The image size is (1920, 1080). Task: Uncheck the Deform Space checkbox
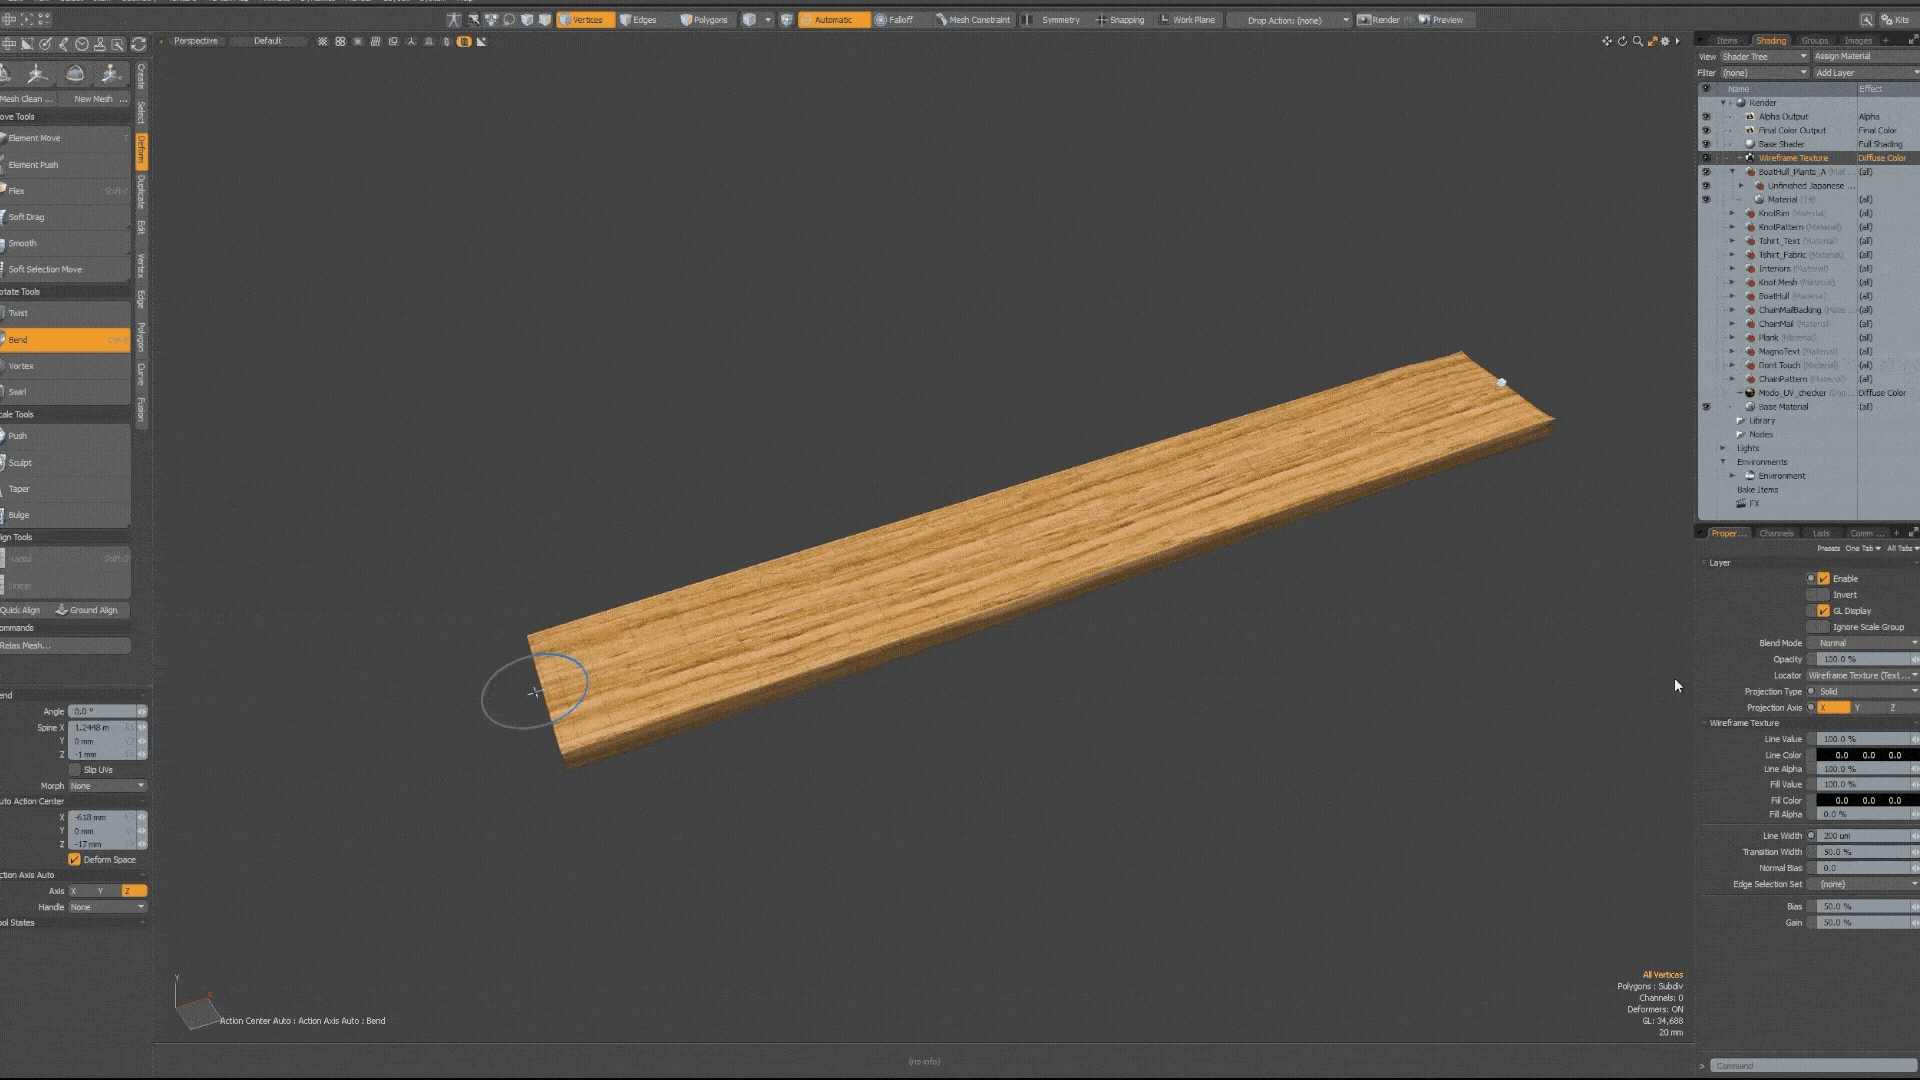(x=74, y=860)
